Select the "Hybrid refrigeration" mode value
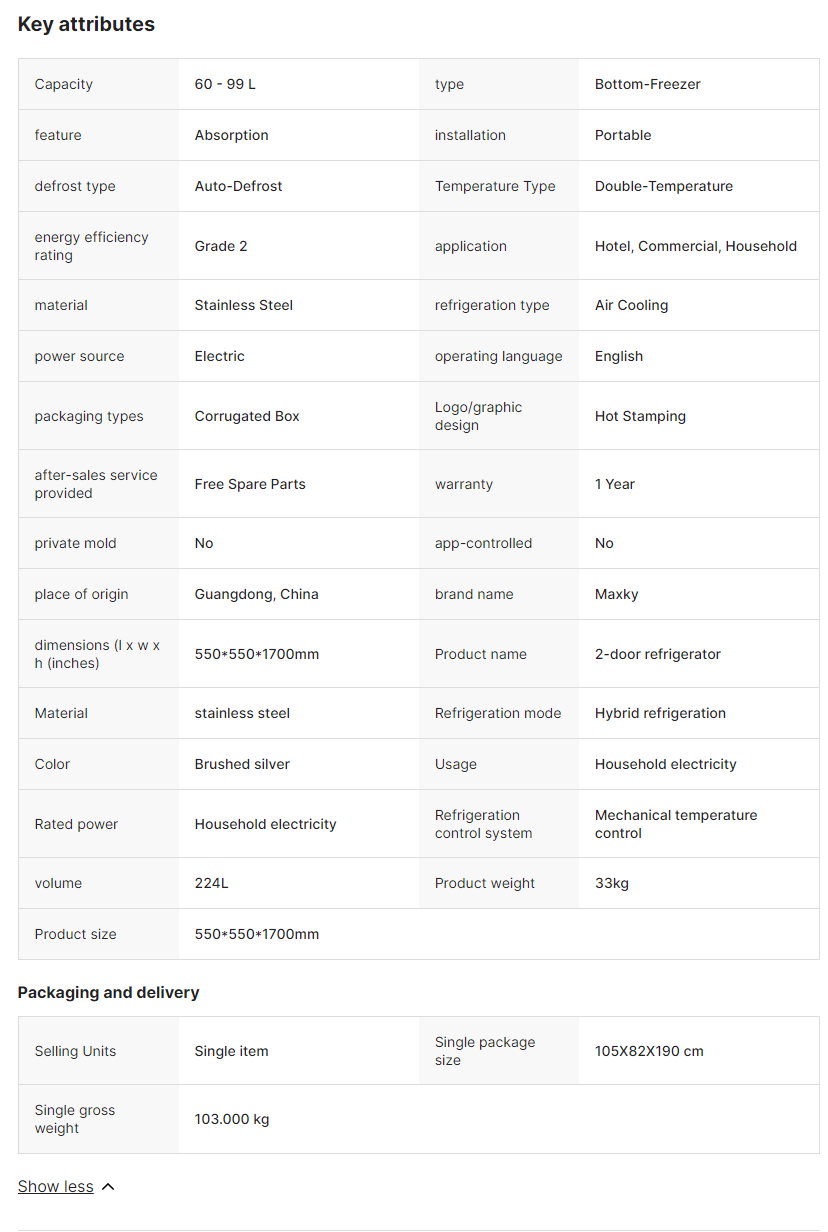The width and height of the screenshot is (828, 1232). click(x=660, y=713)
